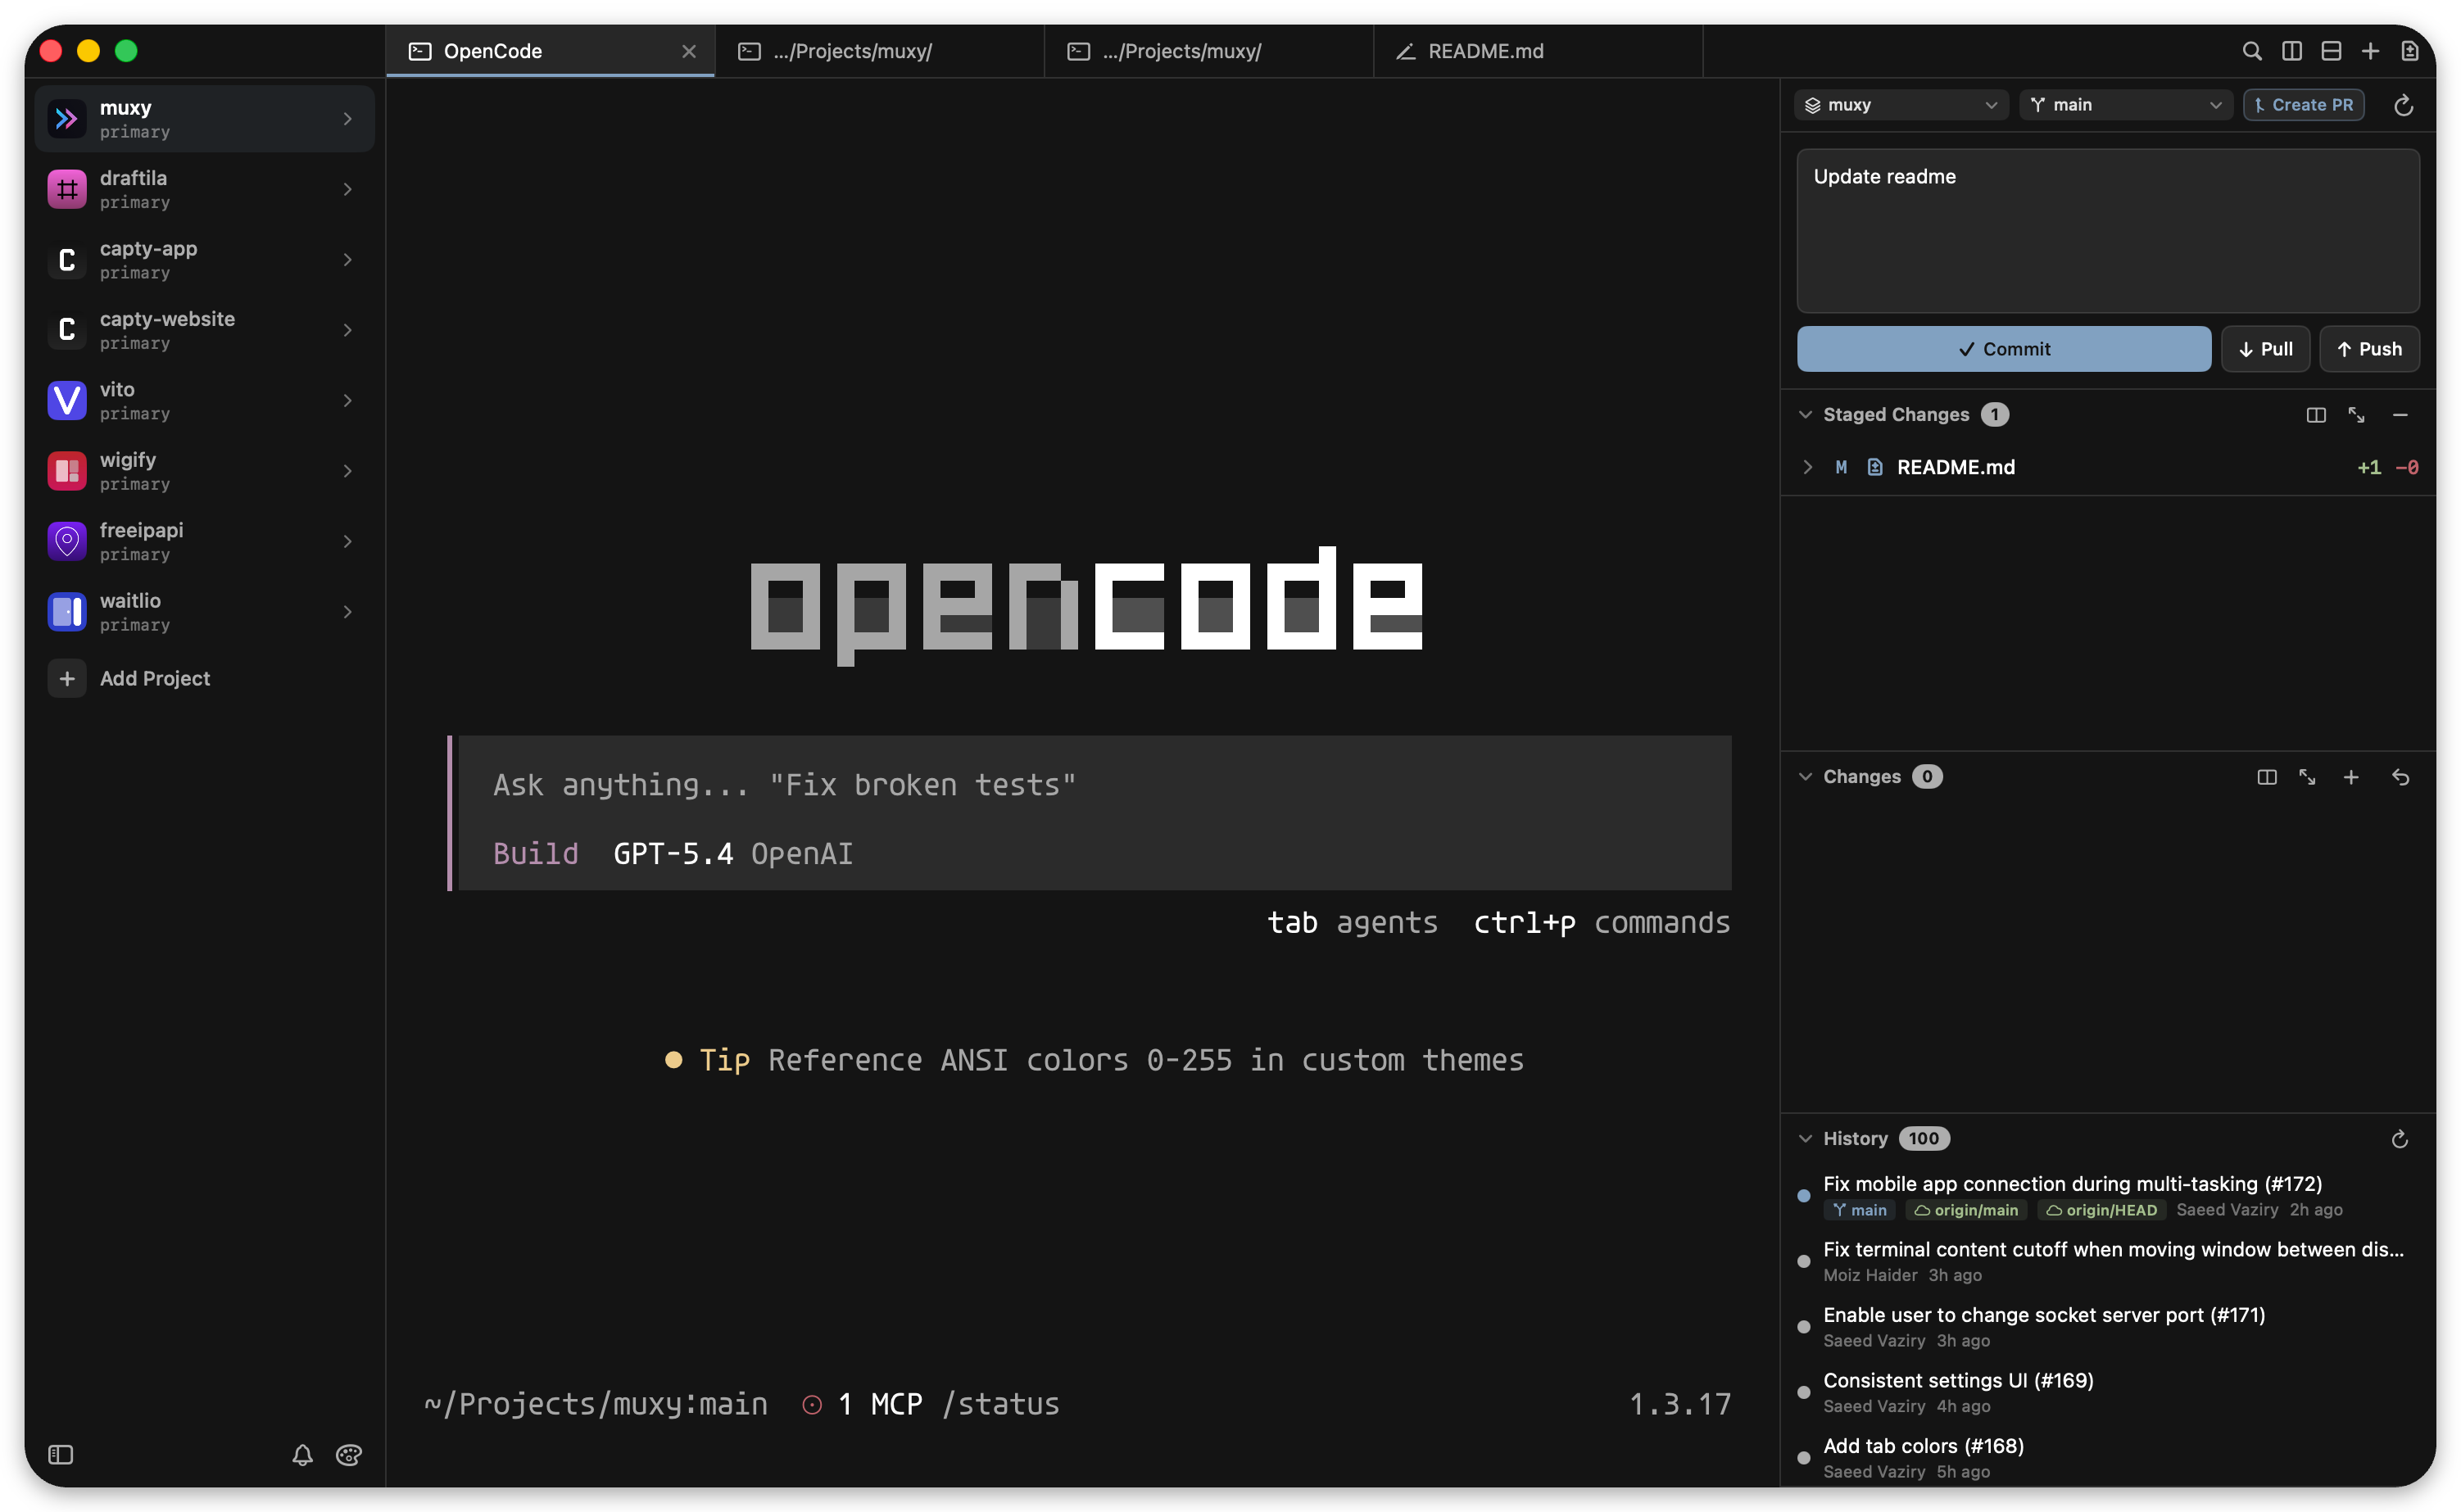Image resolution: width=2461 pixels, height=1512 pixels.
Task: Expand the waitlio project chevron
Action: 347,611
